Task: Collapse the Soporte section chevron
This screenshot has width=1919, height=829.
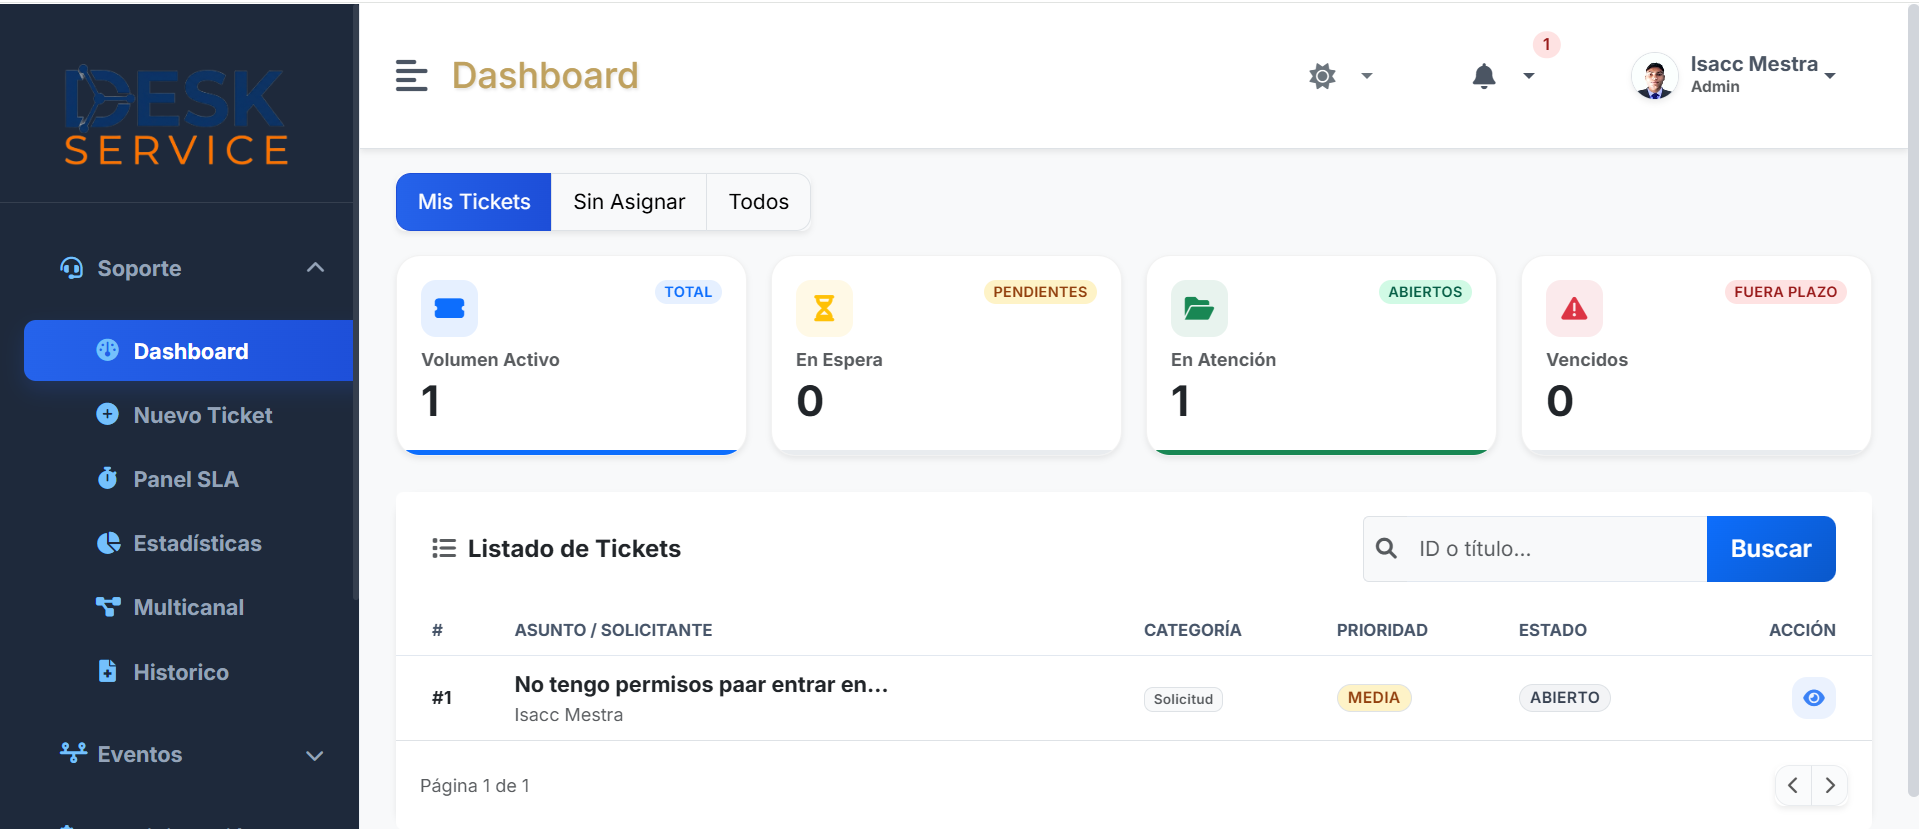Action: point(315,267)
